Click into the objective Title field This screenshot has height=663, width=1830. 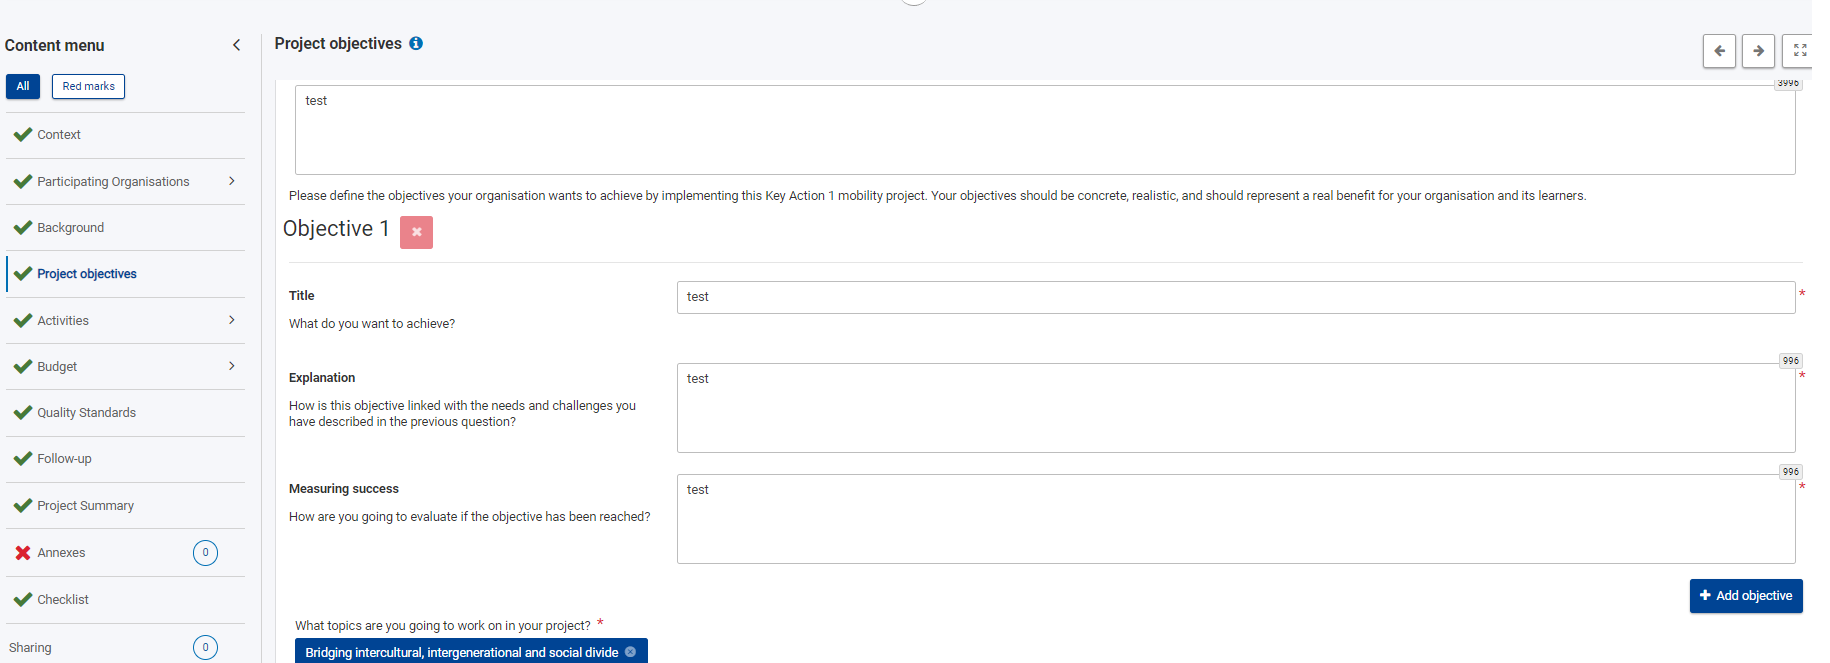pyautogui.click(x=1235, y=297)
